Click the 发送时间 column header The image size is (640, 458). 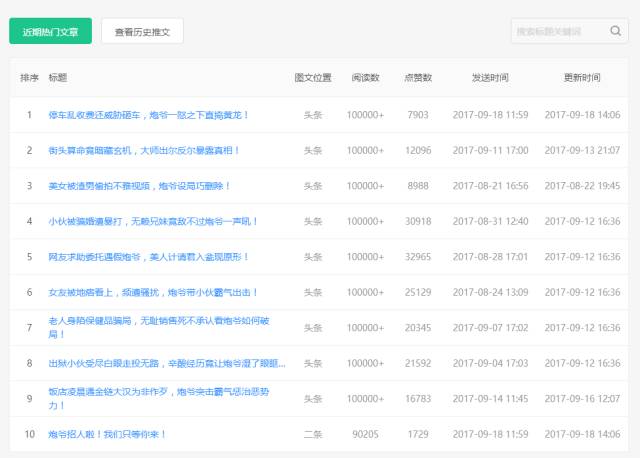tap(490, 78)
